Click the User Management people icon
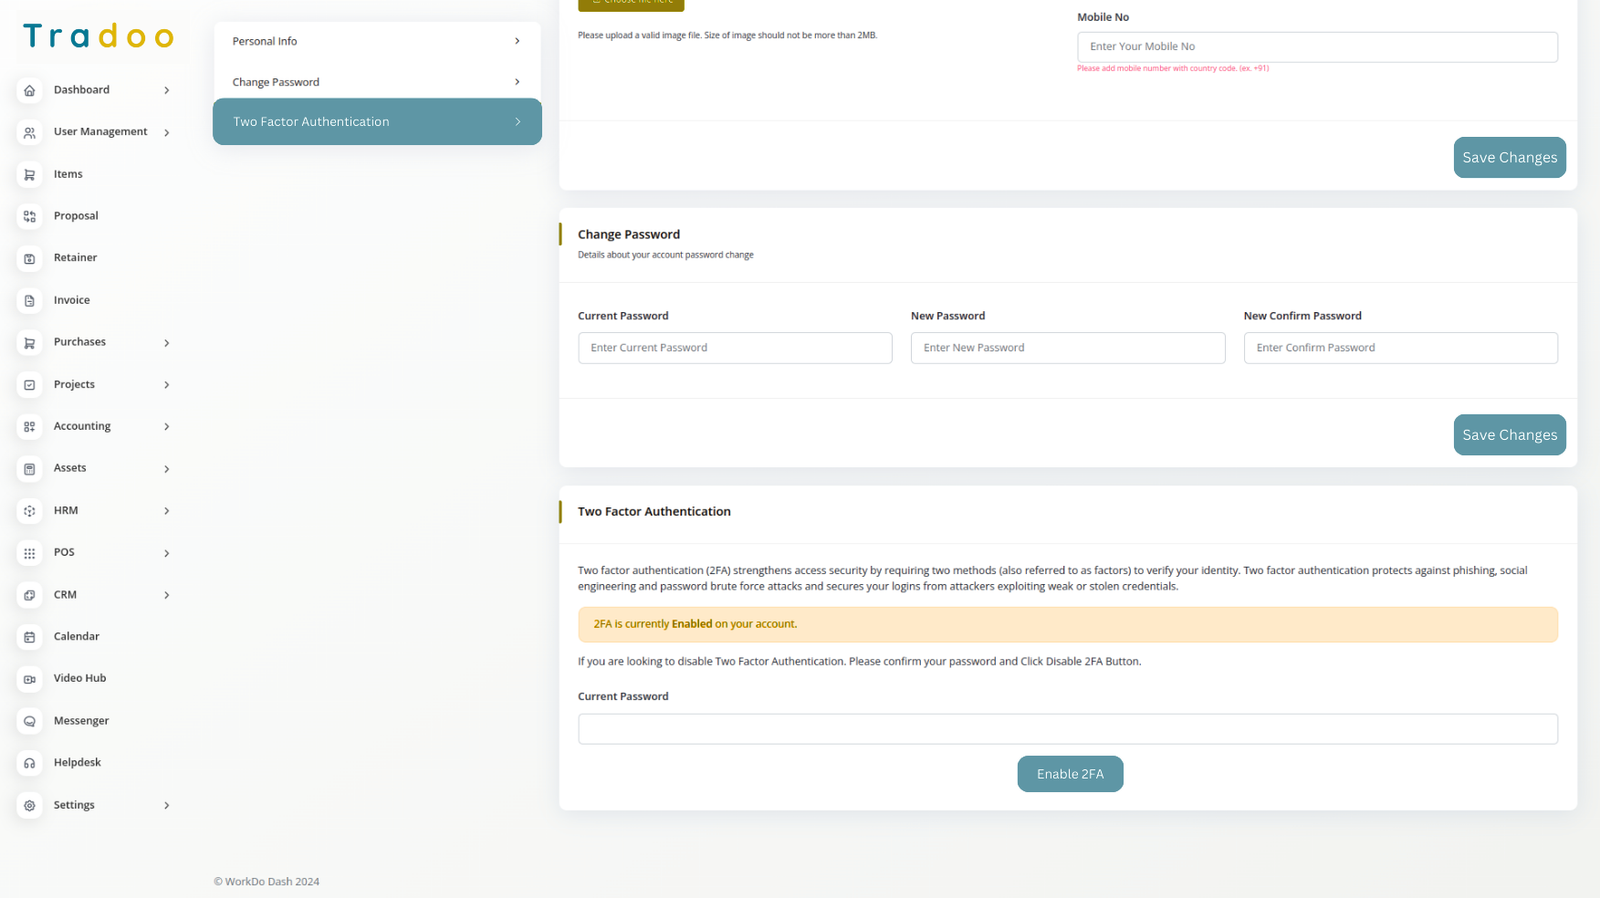Viewport: 1600px width, 898px height. click(x=30, y=133)
